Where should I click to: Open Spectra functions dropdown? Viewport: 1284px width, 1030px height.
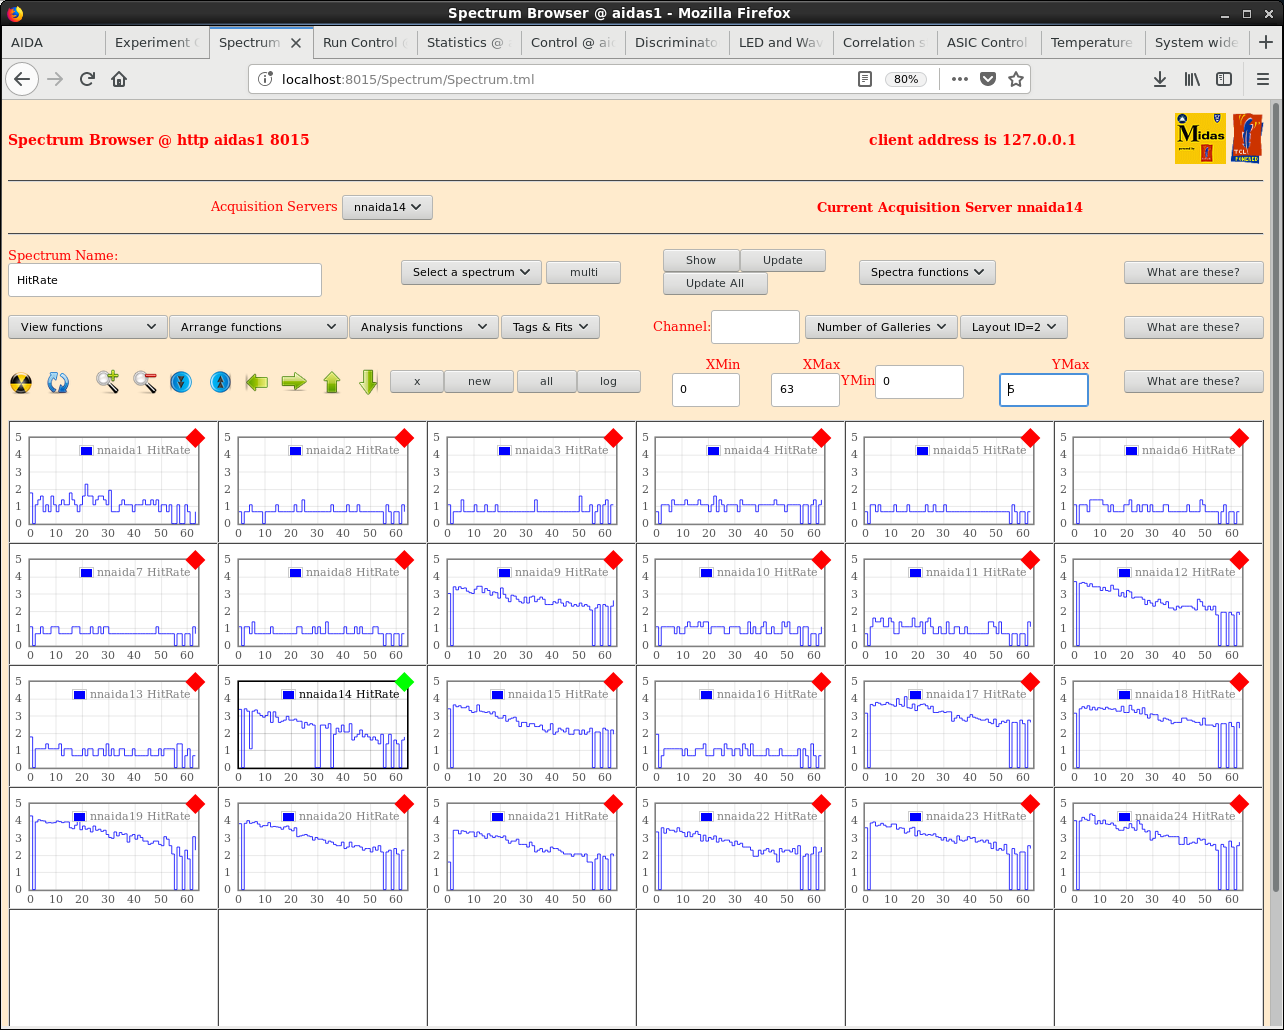pyautogui.click(x=927, y=272)
